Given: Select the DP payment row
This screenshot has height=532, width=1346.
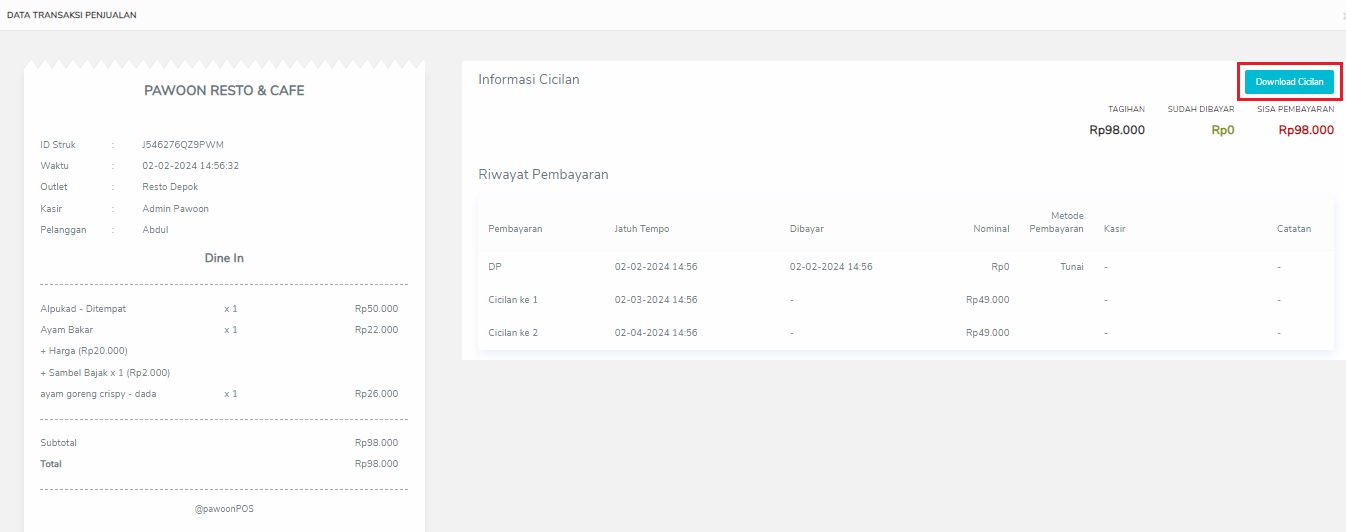Looking at the screenshot, I should click(x=906, y=267).
